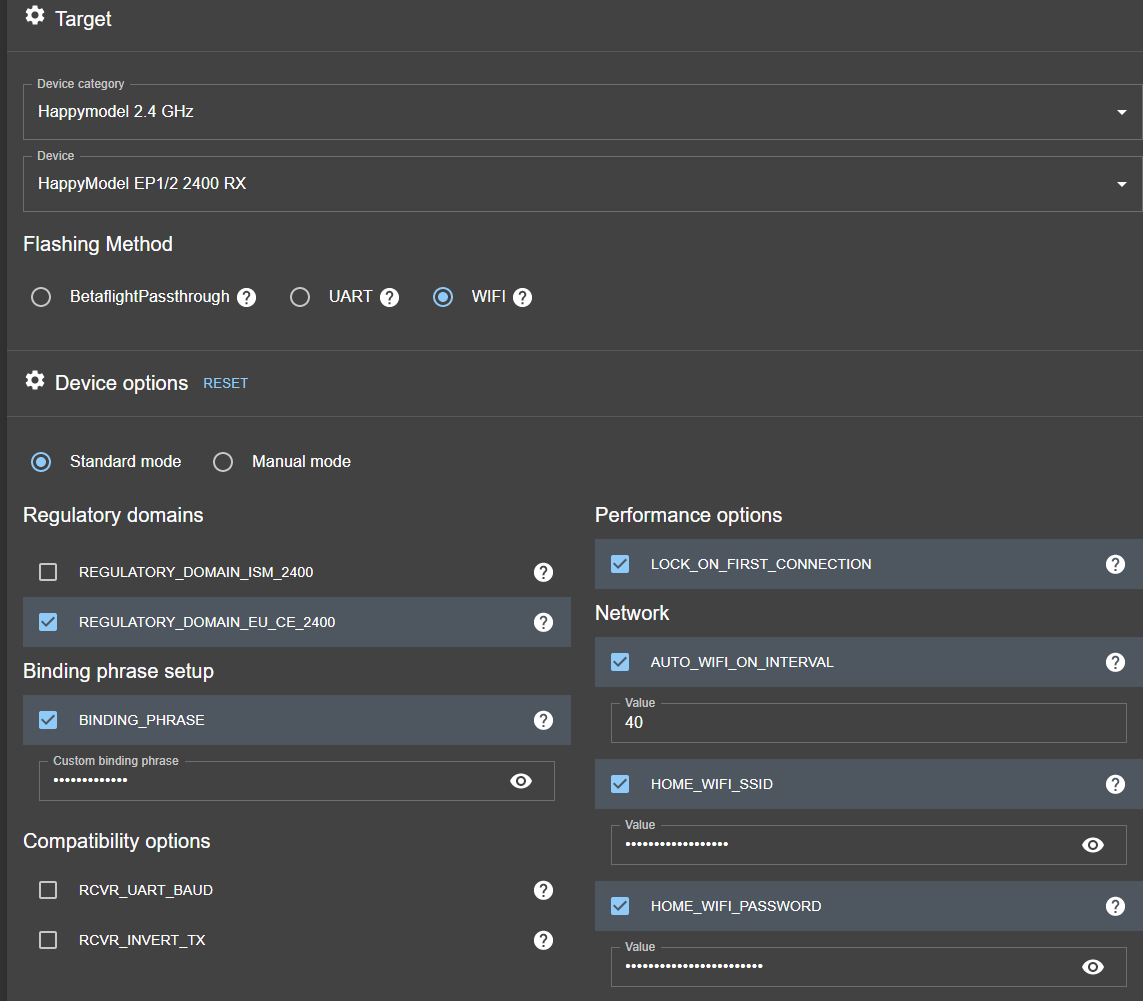The width and height of the screenshot is (1143, 1001).
Task: Open the Device category dropdown
Action: click(x=1121, y=112)
